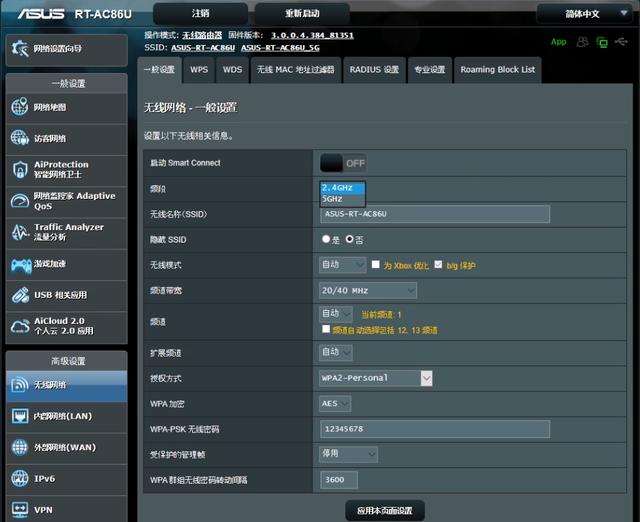Choose 2.4GHz in the band list
The image size is (640, 522).
click(x=342, y=188)
